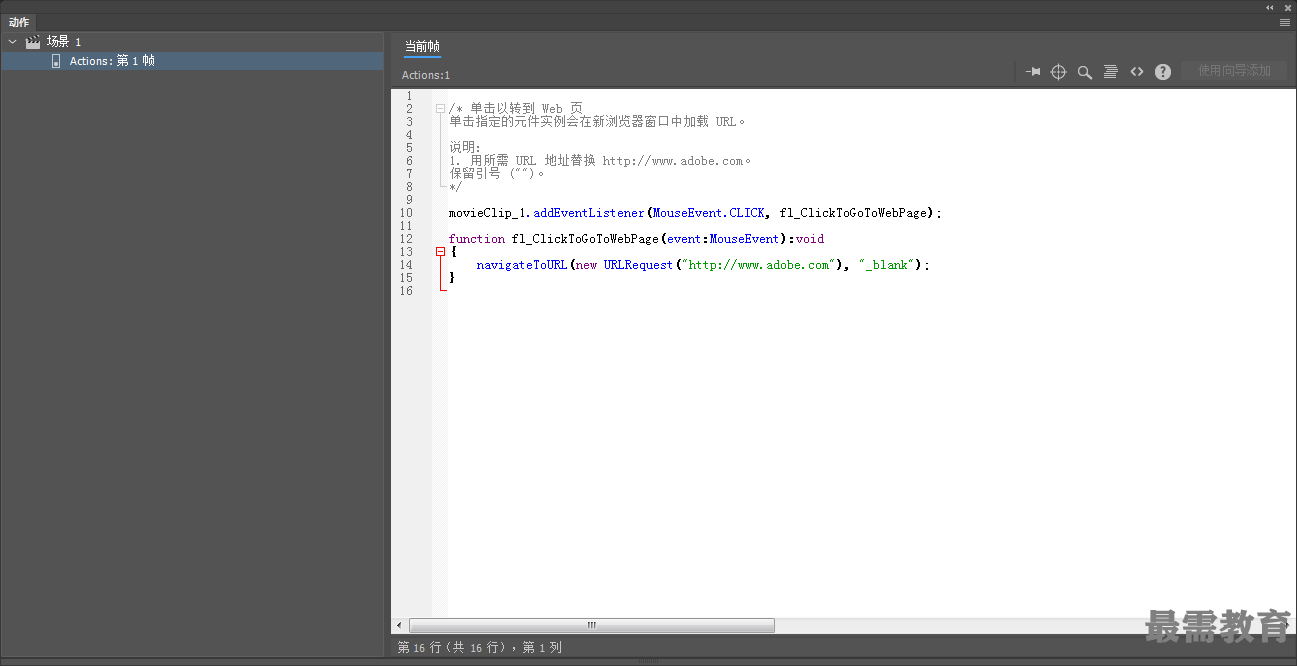
Task: Click the format code icon
Action: click(1111, 72)
